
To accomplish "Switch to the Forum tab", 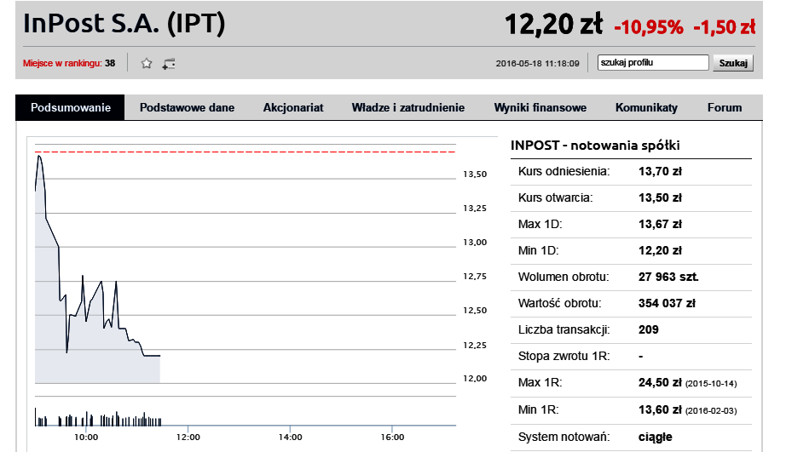I will click(x=724, y=107).
